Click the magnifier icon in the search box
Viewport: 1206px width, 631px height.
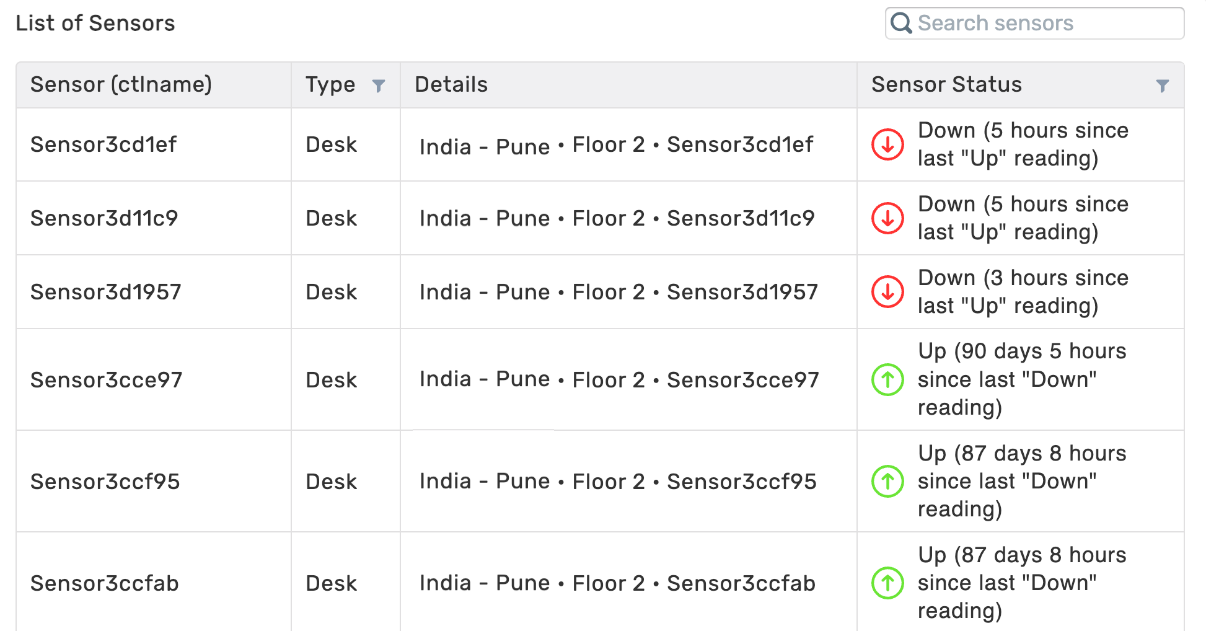tap(901, 23)
